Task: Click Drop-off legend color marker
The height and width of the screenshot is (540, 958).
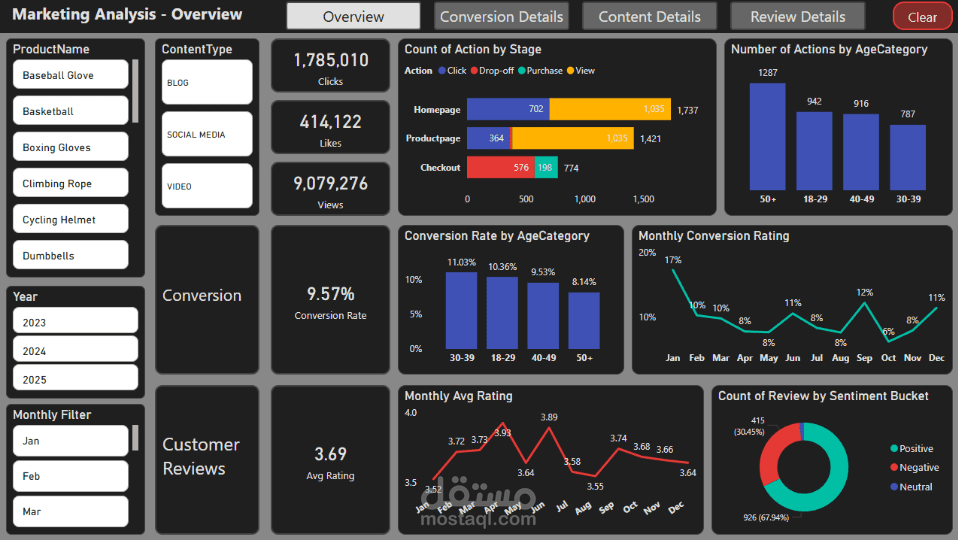Action: (x=474, y=70)
